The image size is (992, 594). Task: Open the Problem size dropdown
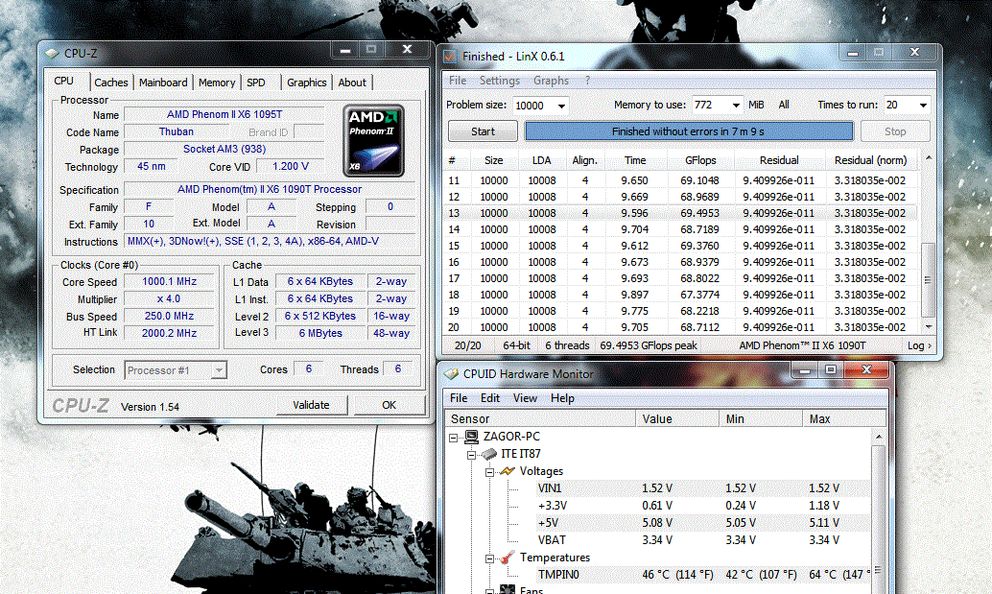click(561, 106)
